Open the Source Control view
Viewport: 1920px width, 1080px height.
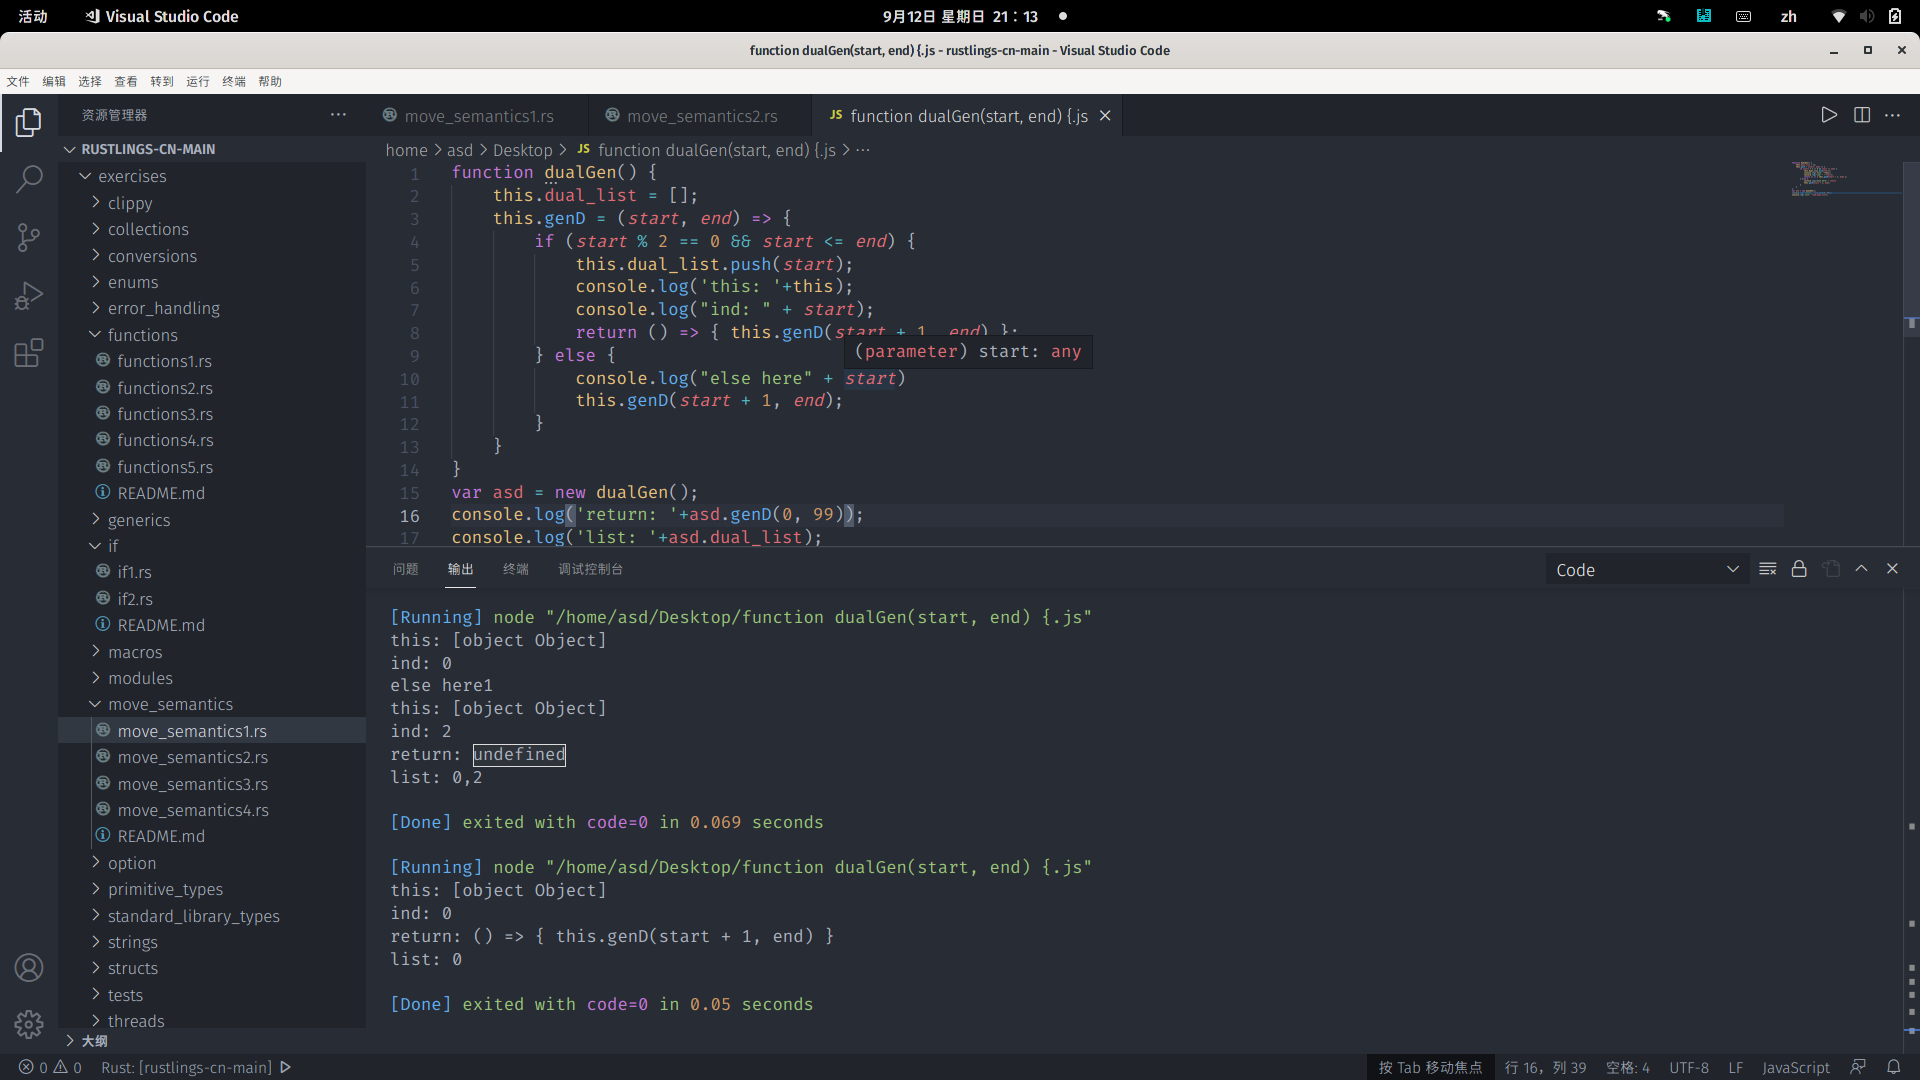(x=29, y=238)
